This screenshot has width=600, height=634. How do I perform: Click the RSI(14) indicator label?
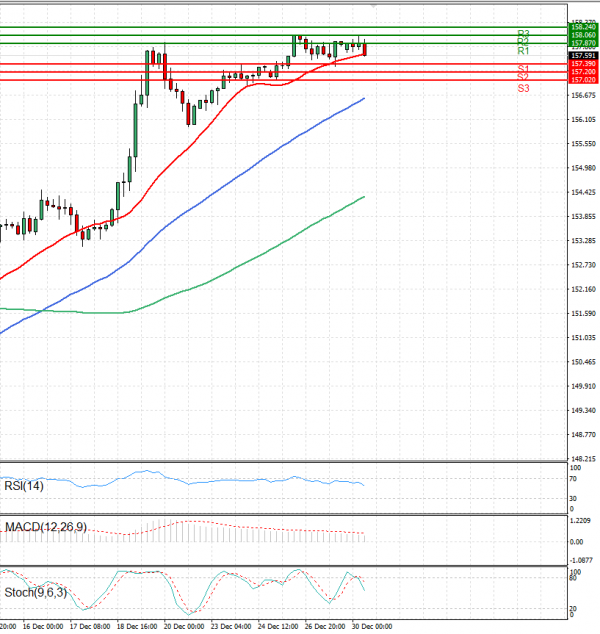[23, 486]
